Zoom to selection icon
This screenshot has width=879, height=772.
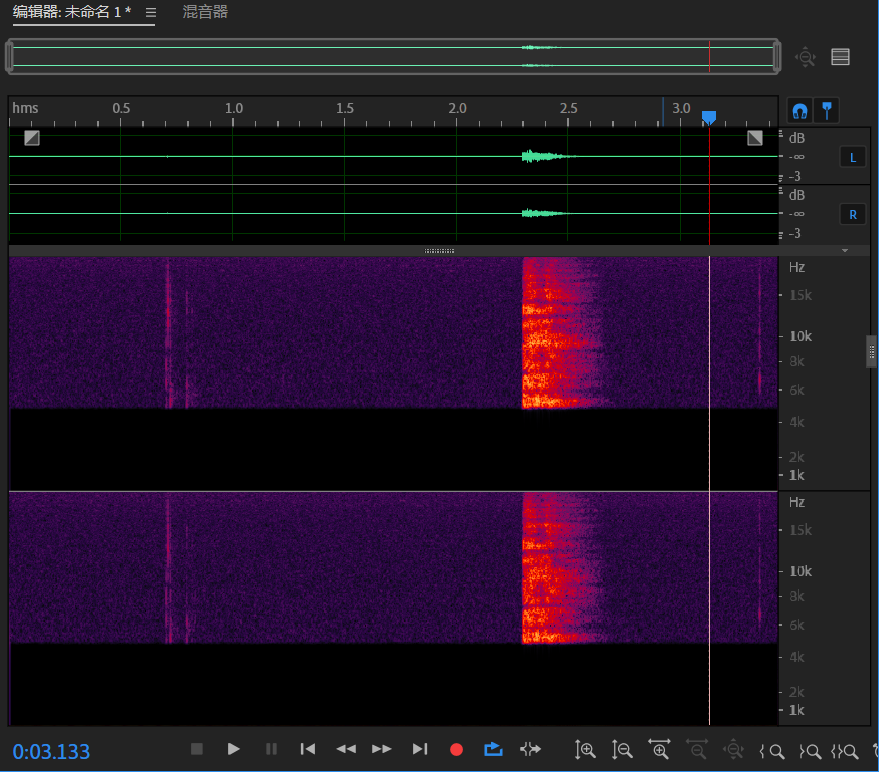click(x=845, y=751)
